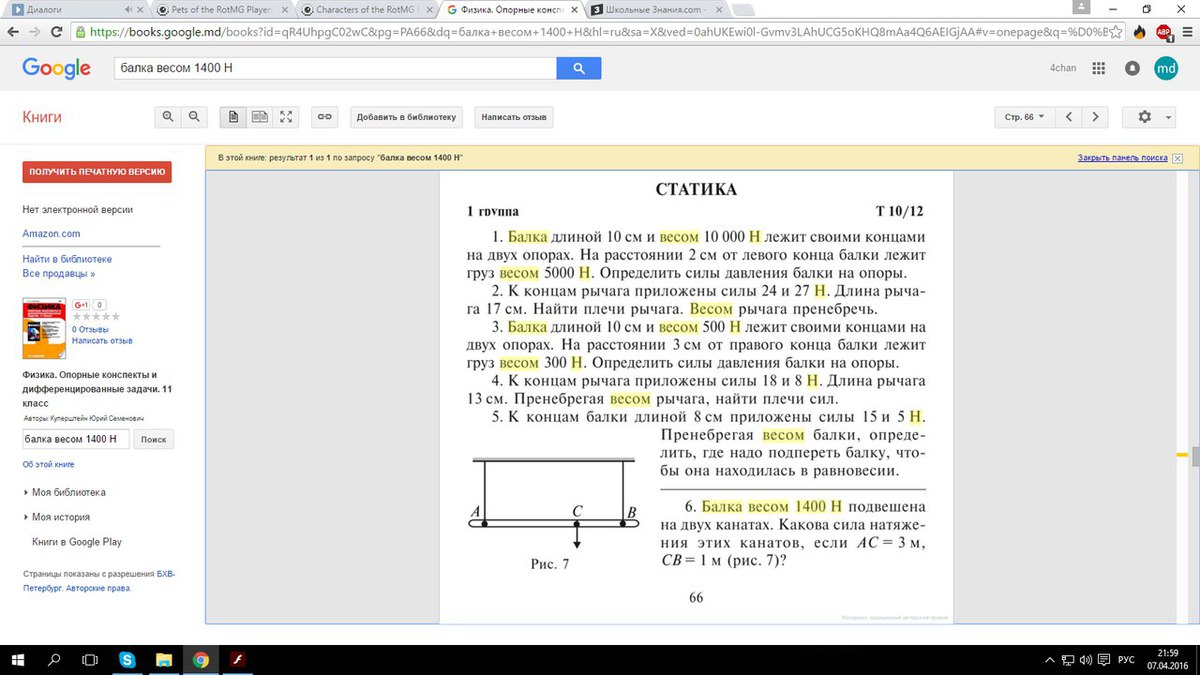Open the Google apps grid
Viewport: 1200px width, 675px height.
(1098, 68)
